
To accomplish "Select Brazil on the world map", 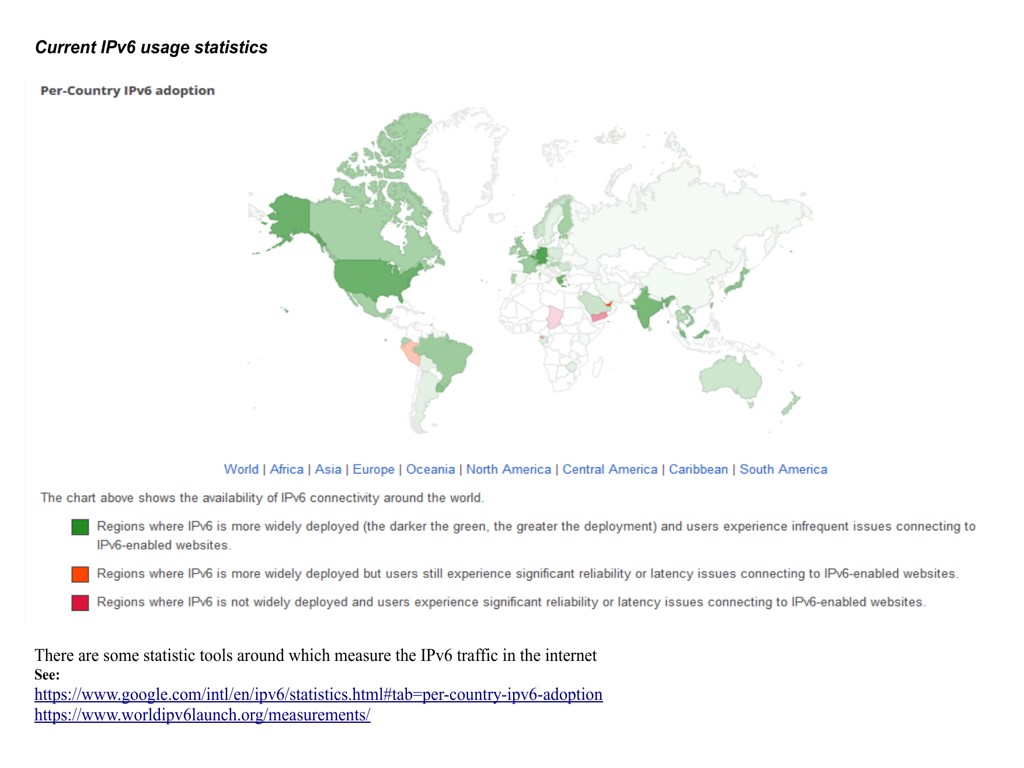I will tap(450, 360).
